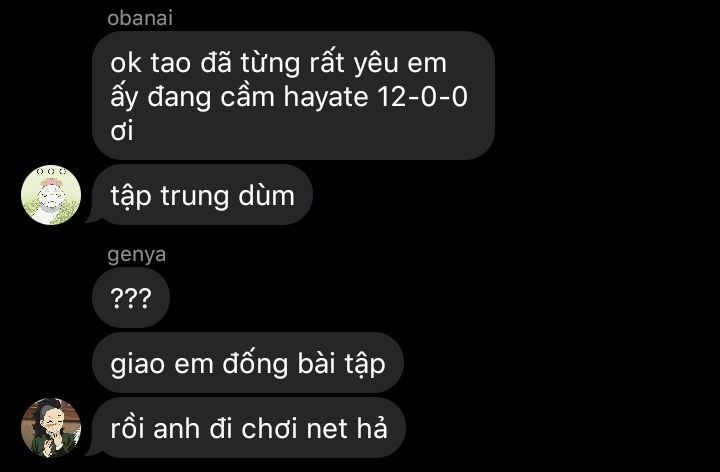Click the word "dùm" in the second bubble
The height and width of the screenshot is (472, 720).
[x=266, y=196]
